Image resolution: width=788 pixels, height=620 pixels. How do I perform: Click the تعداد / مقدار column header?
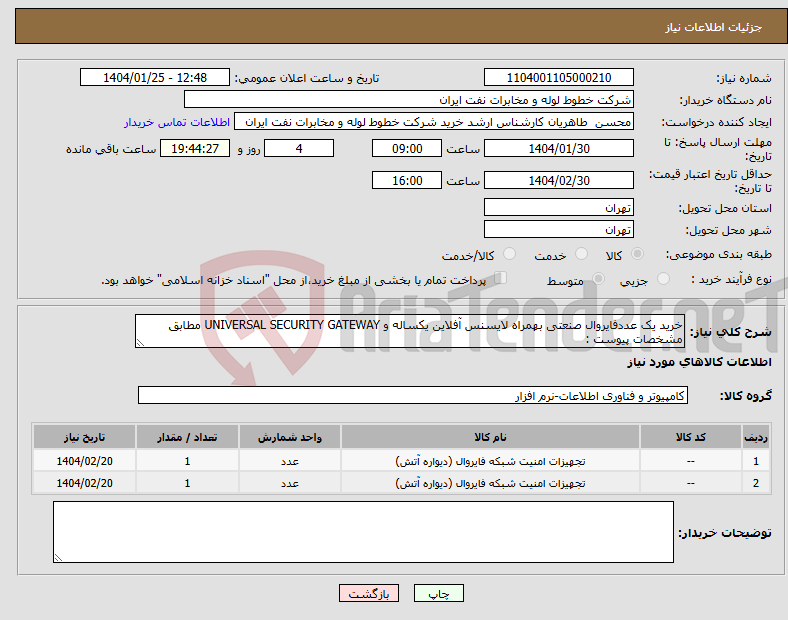187,437
